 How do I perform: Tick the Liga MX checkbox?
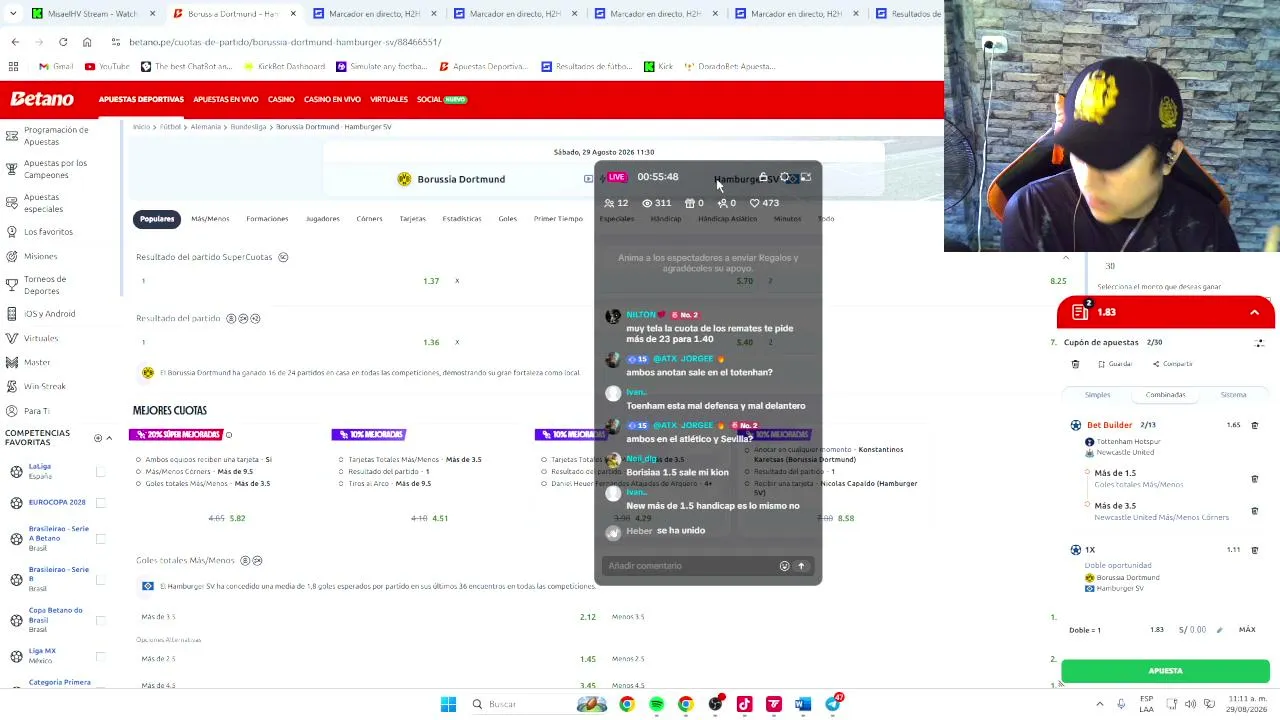pos(100,656)
